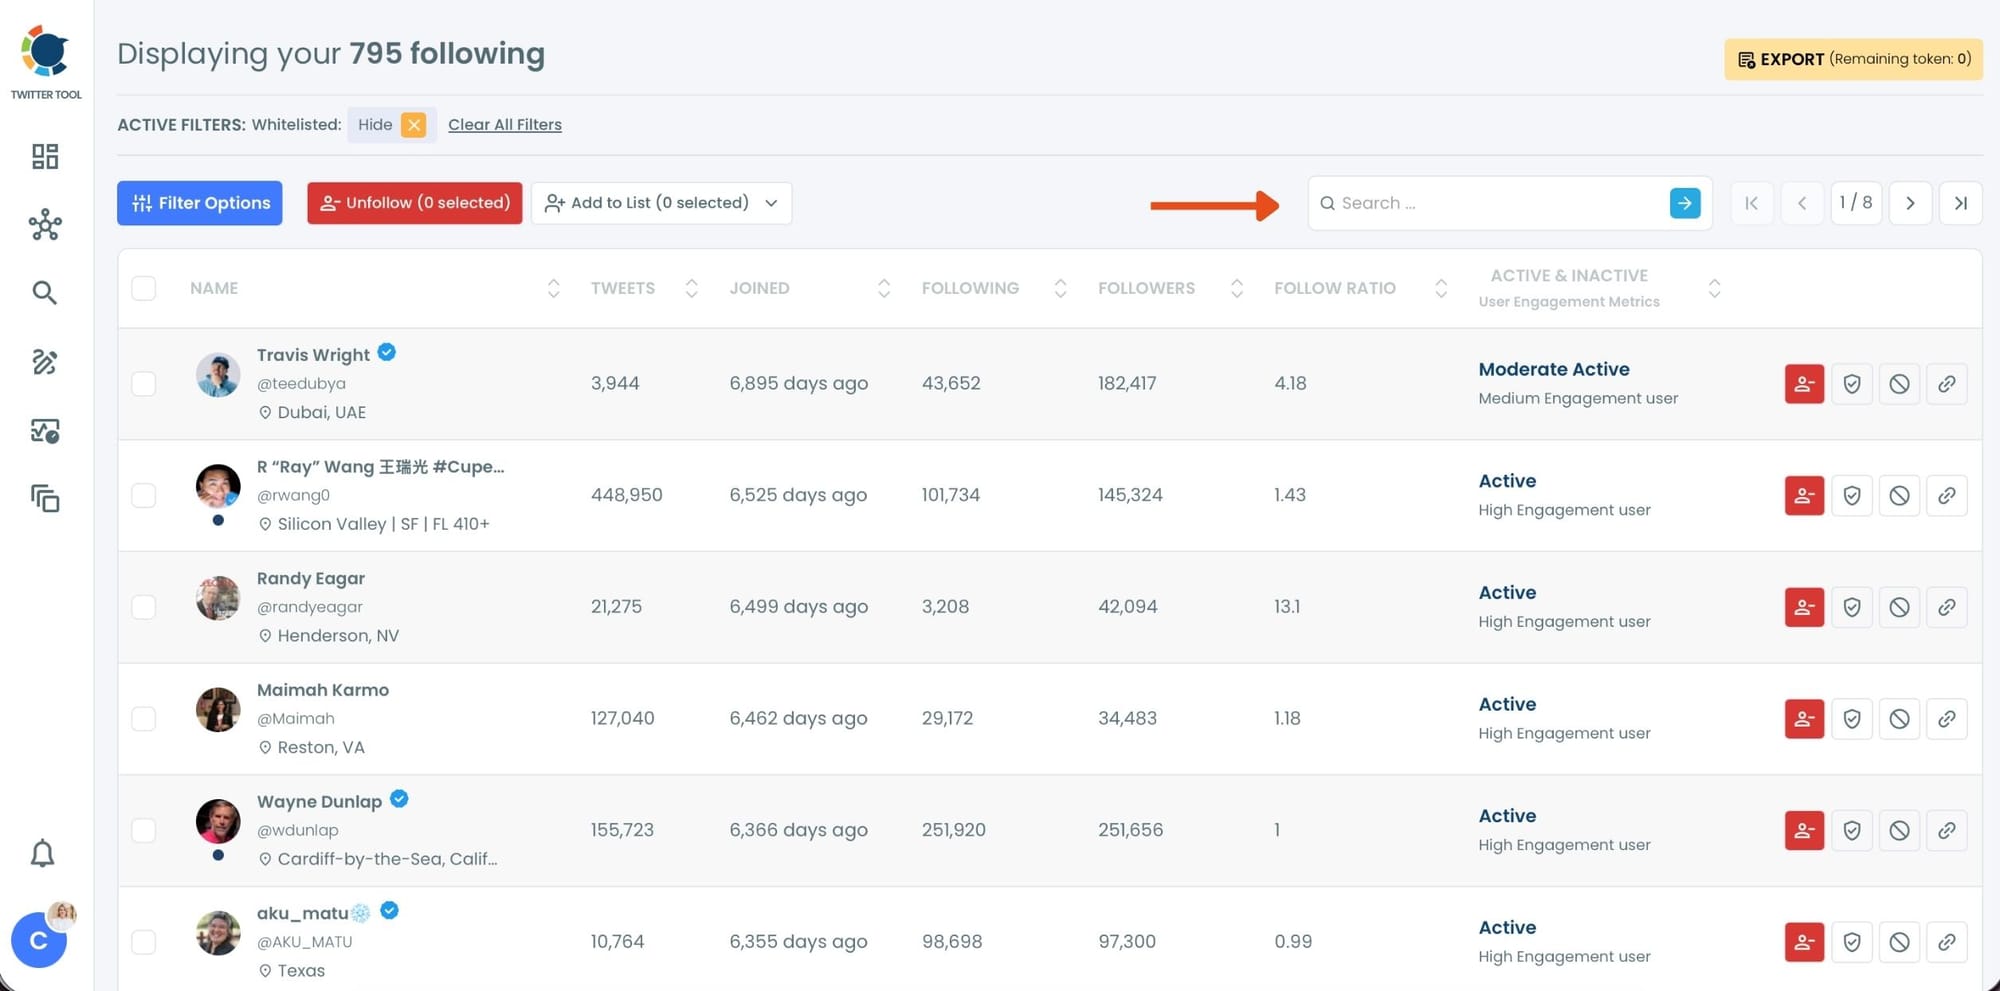Image resolution: width=2000 pixels, height=991 pixels.
Task: Open the dashboard panel from the sidebar
Action: point(44,156)
